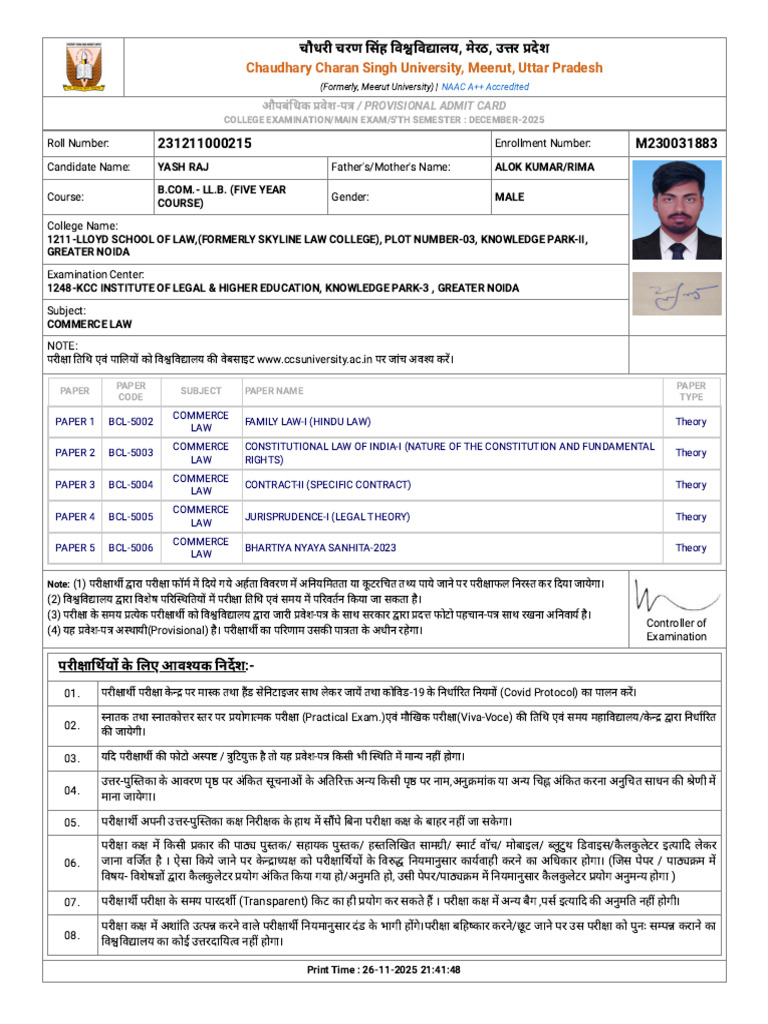Click instruction number 06.
768x1024 pixels.
tap(72, 863)
